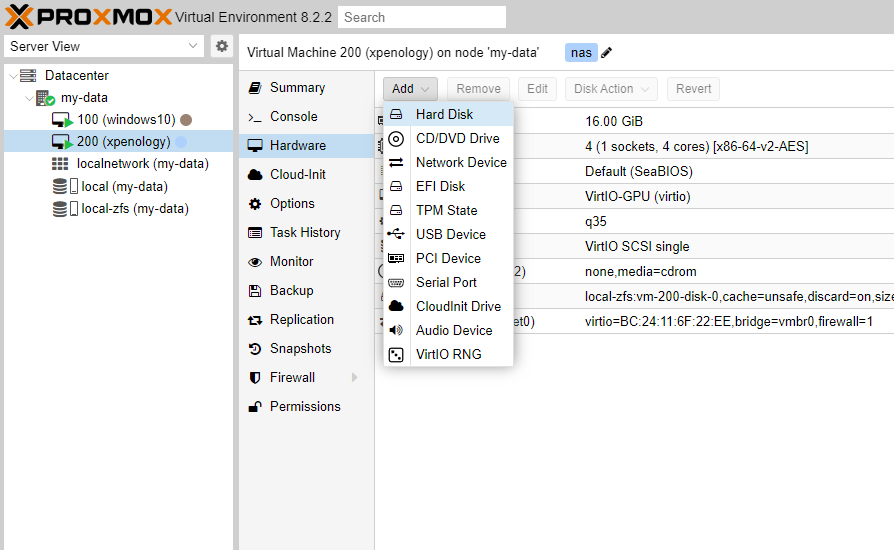Click the Backup floppy disk icon
Image resolution: width=894 pixels, height=550 pixels.
pyautogui.click(x=255, y=291)
